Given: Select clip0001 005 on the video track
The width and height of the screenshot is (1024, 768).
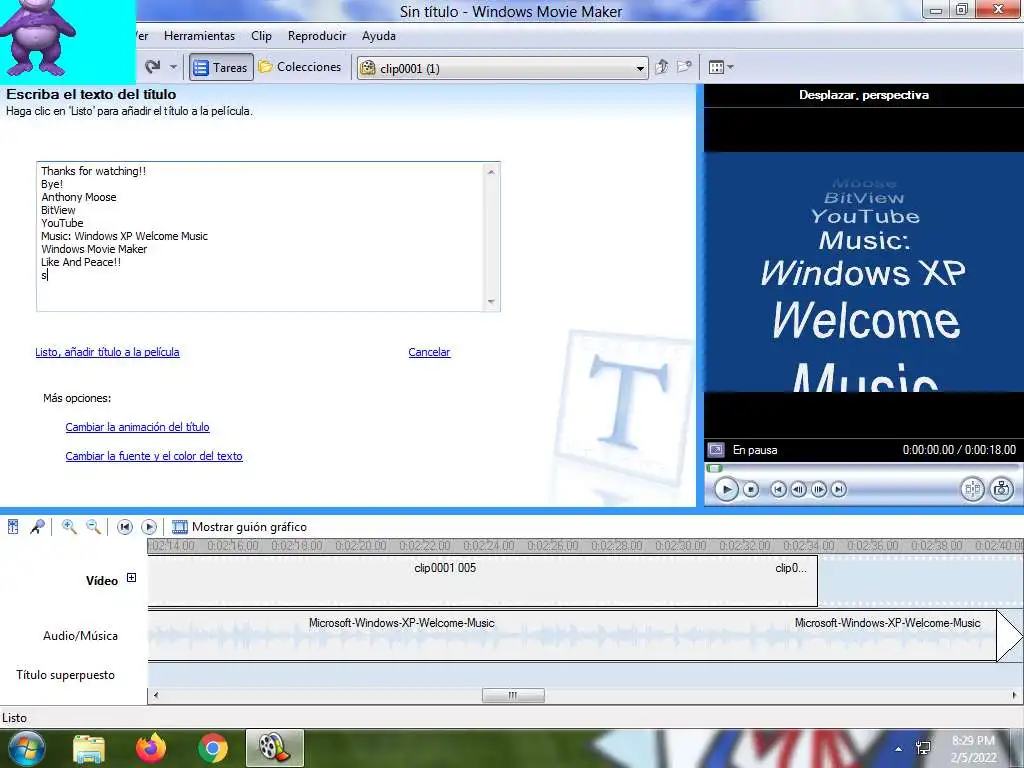Looking at the screenshot, I should [x=445, y=581].
